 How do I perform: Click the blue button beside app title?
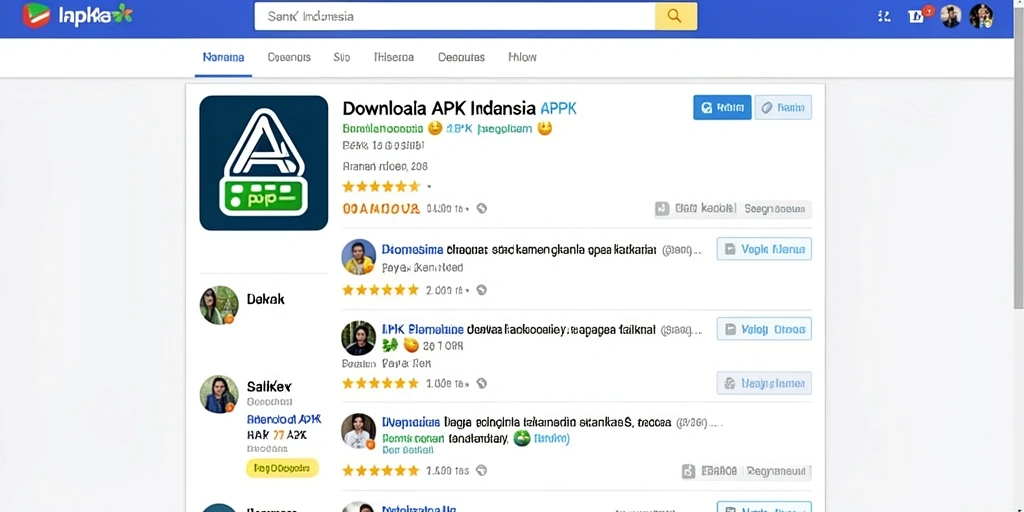[722, 107]
